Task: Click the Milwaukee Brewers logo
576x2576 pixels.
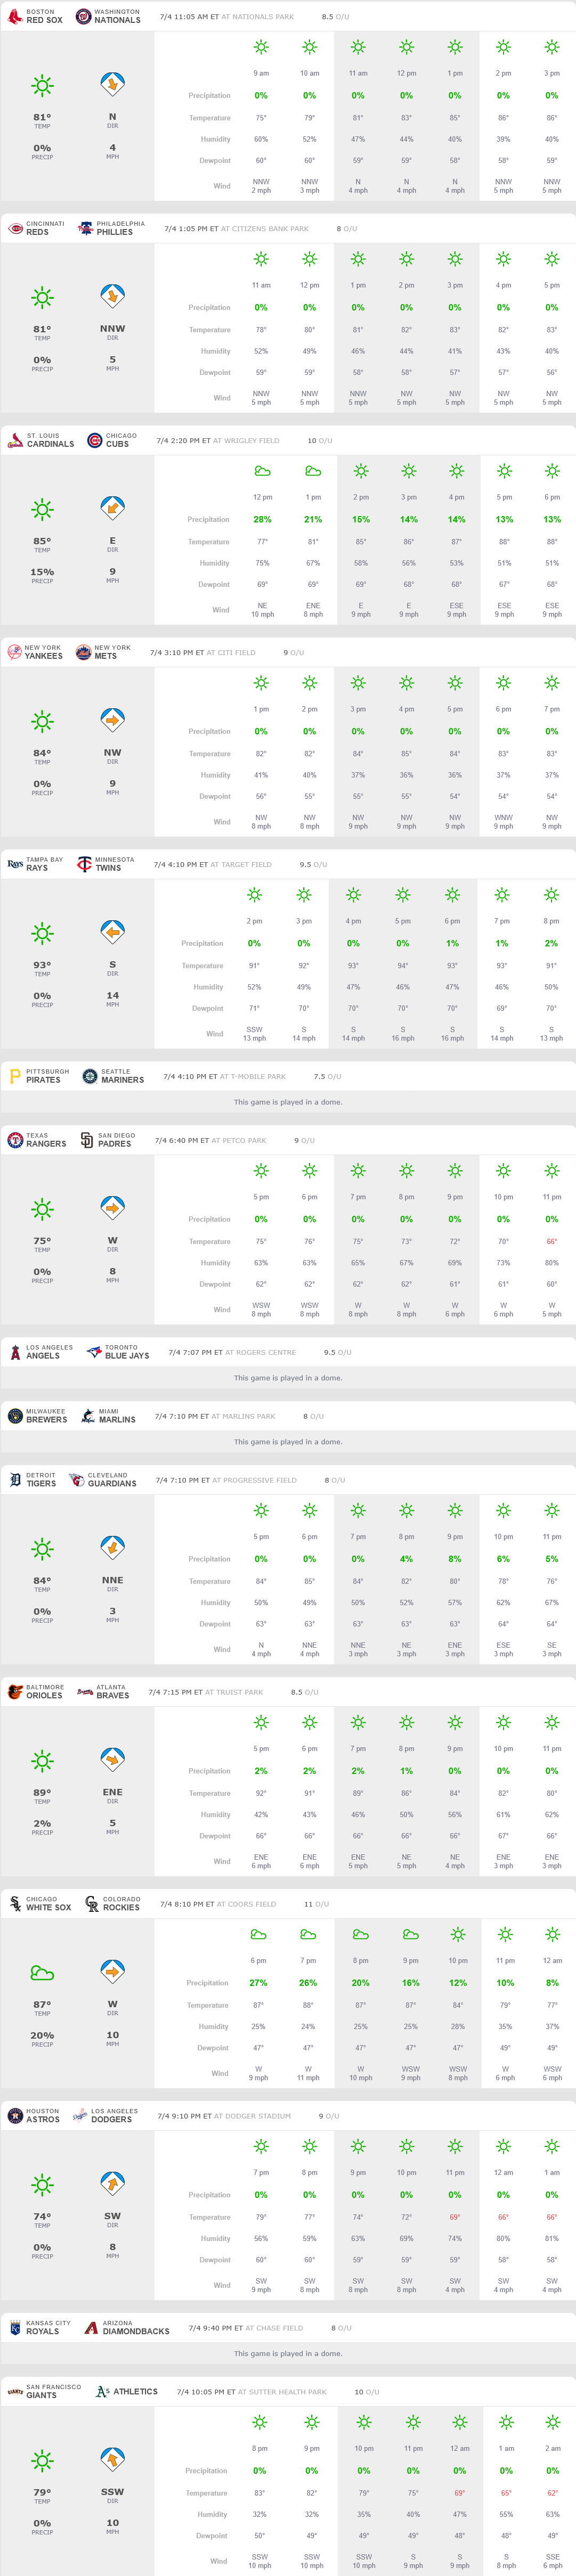Action: click(x=15, y=1417)
